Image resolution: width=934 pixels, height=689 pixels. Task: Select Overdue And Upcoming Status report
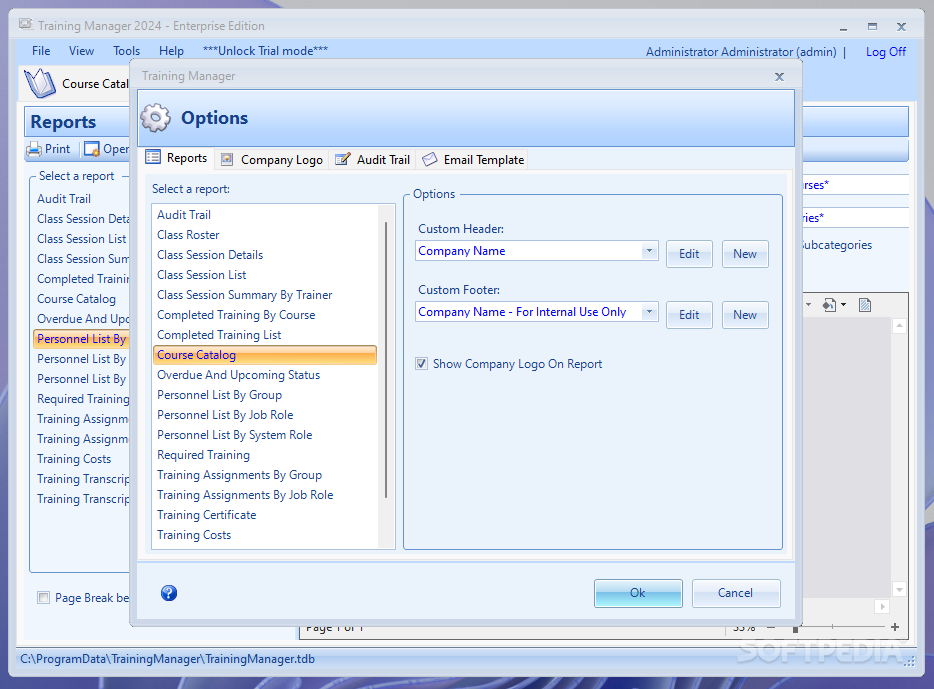264,375
